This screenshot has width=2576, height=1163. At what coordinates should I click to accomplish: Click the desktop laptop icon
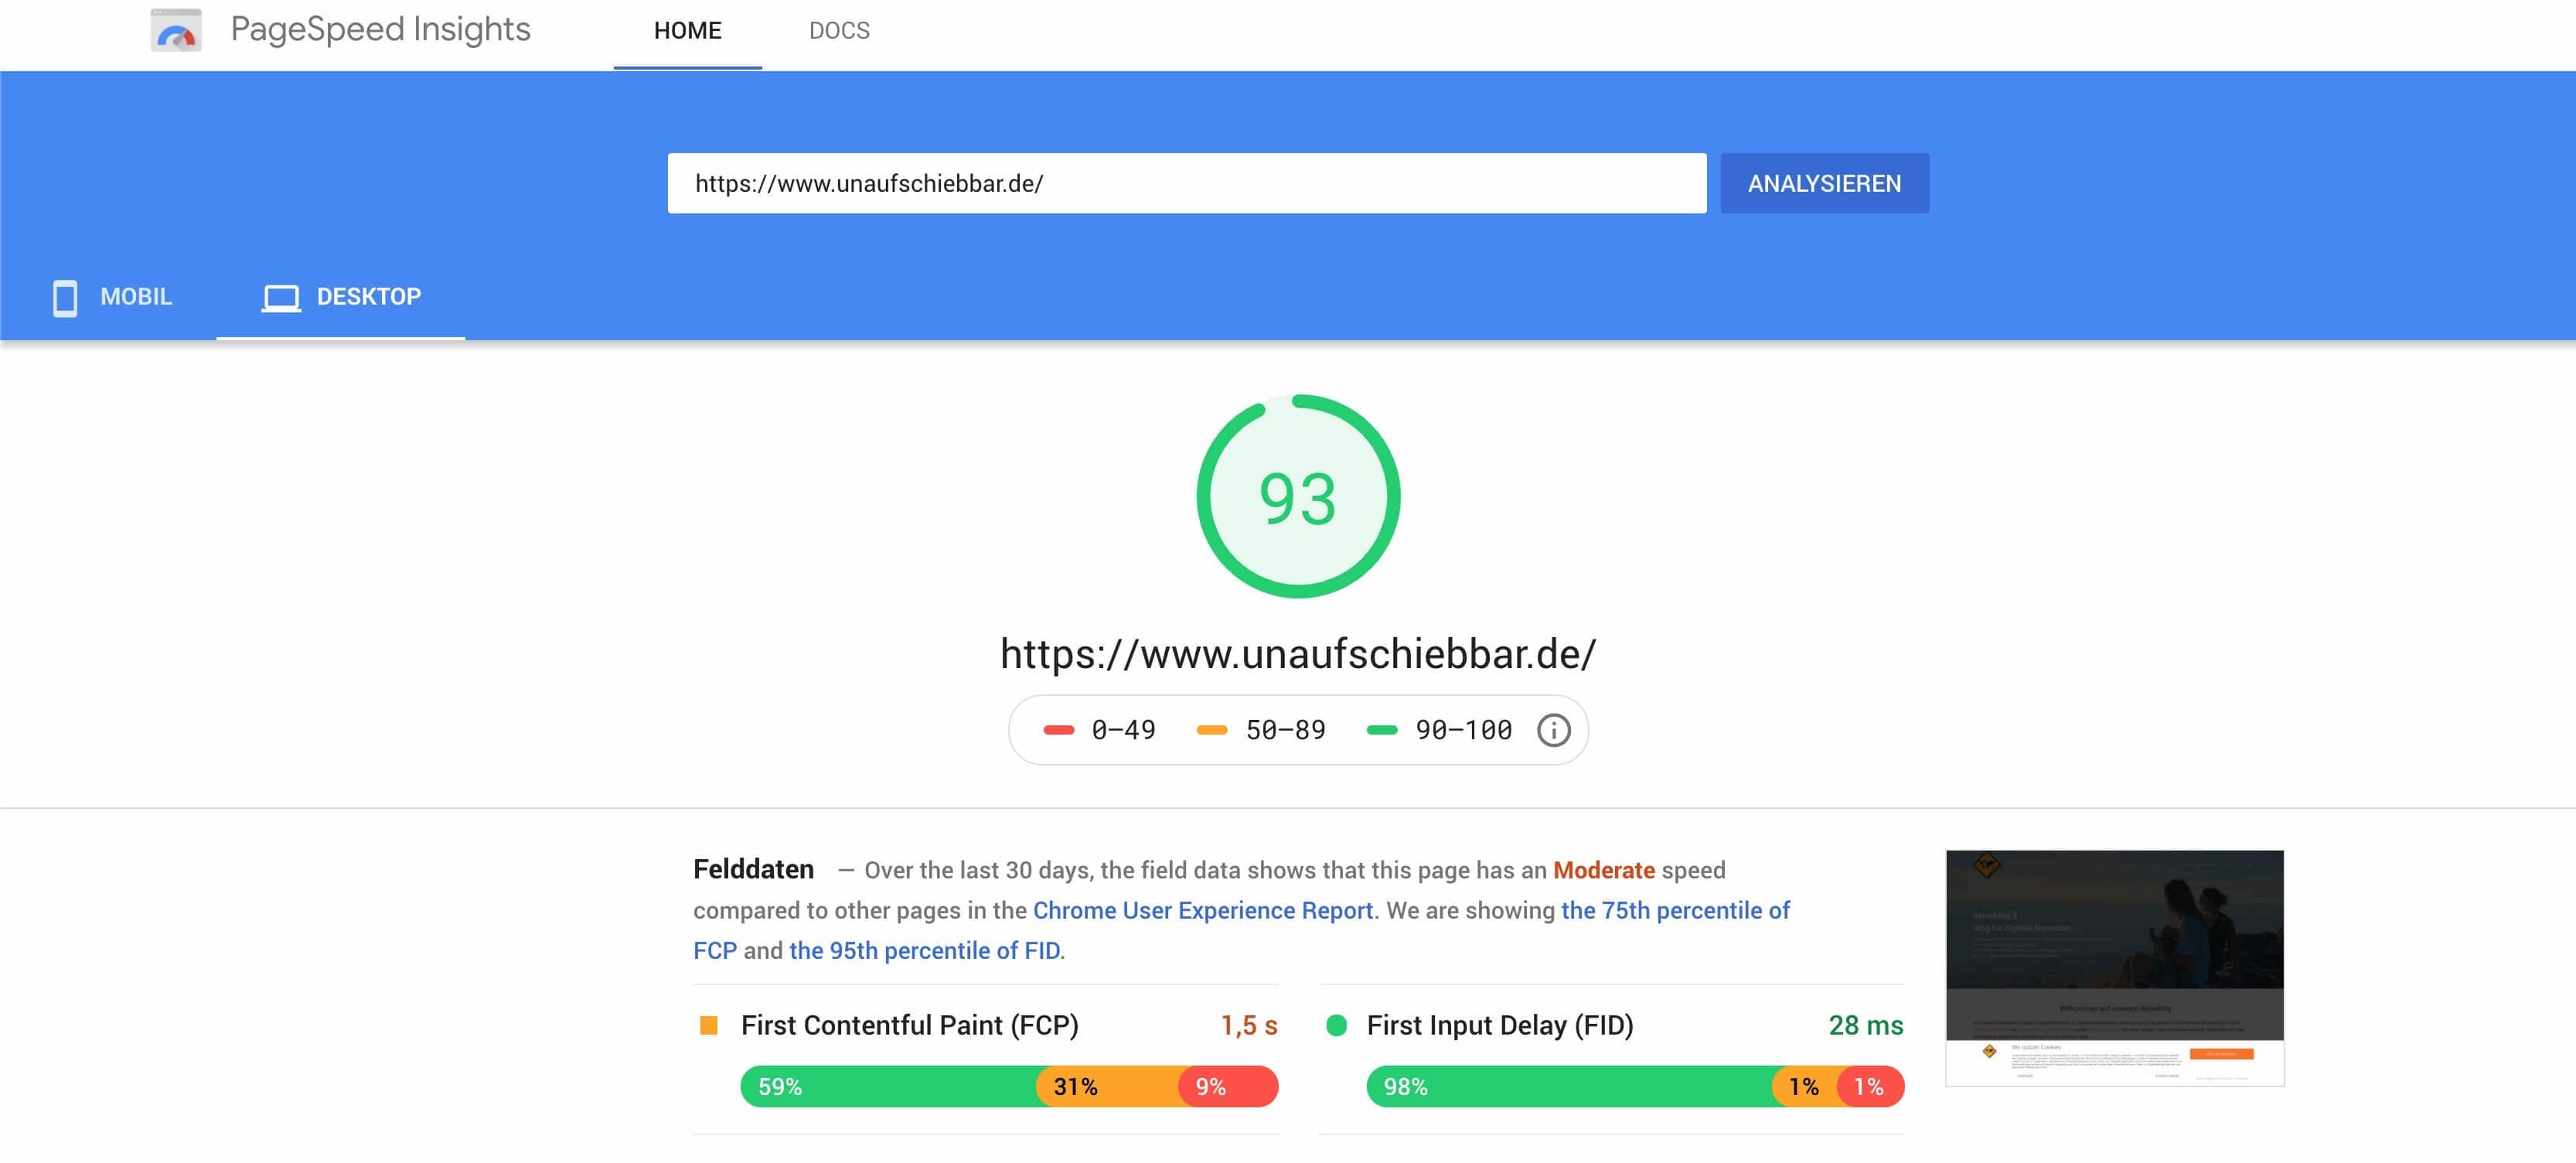281,298
